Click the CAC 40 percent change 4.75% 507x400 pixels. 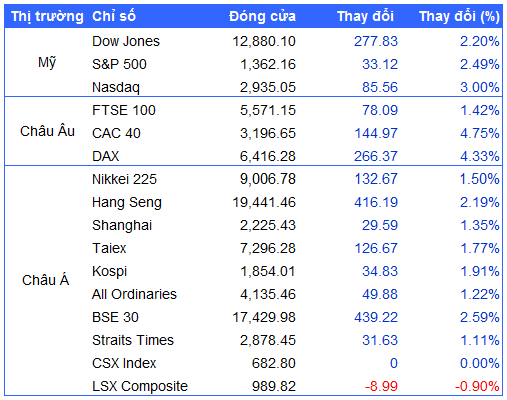480,133
